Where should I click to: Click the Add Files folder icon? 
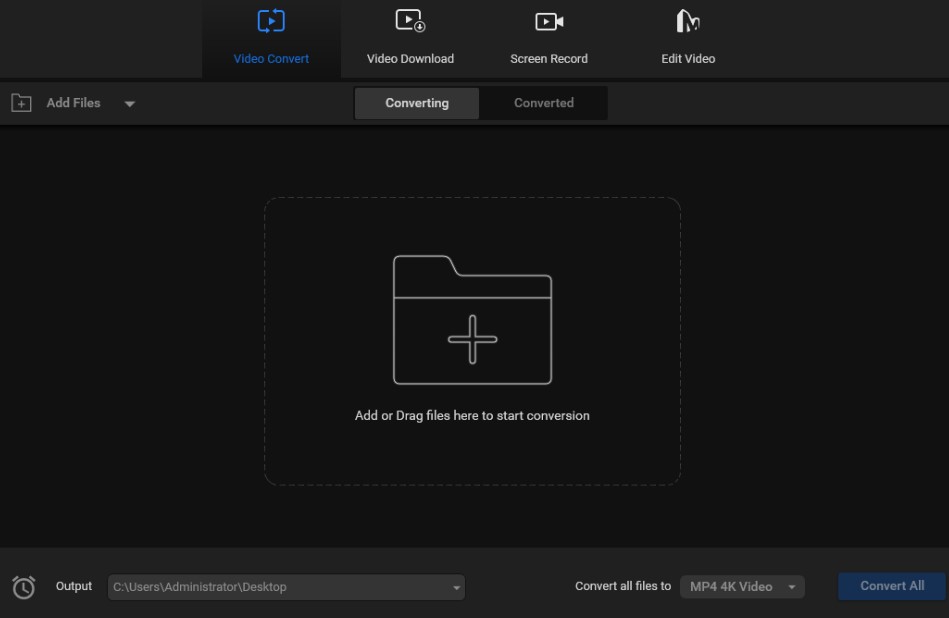coord(21,103)
